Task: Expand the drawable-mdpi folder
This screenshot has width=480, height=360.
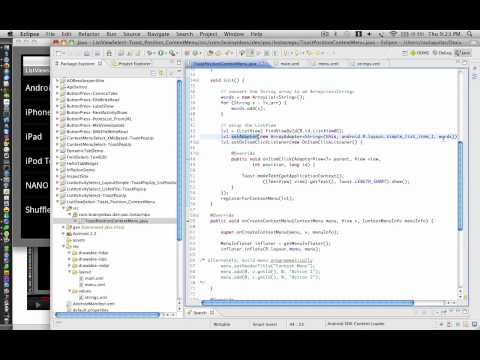Action: (x=70, y=265)
